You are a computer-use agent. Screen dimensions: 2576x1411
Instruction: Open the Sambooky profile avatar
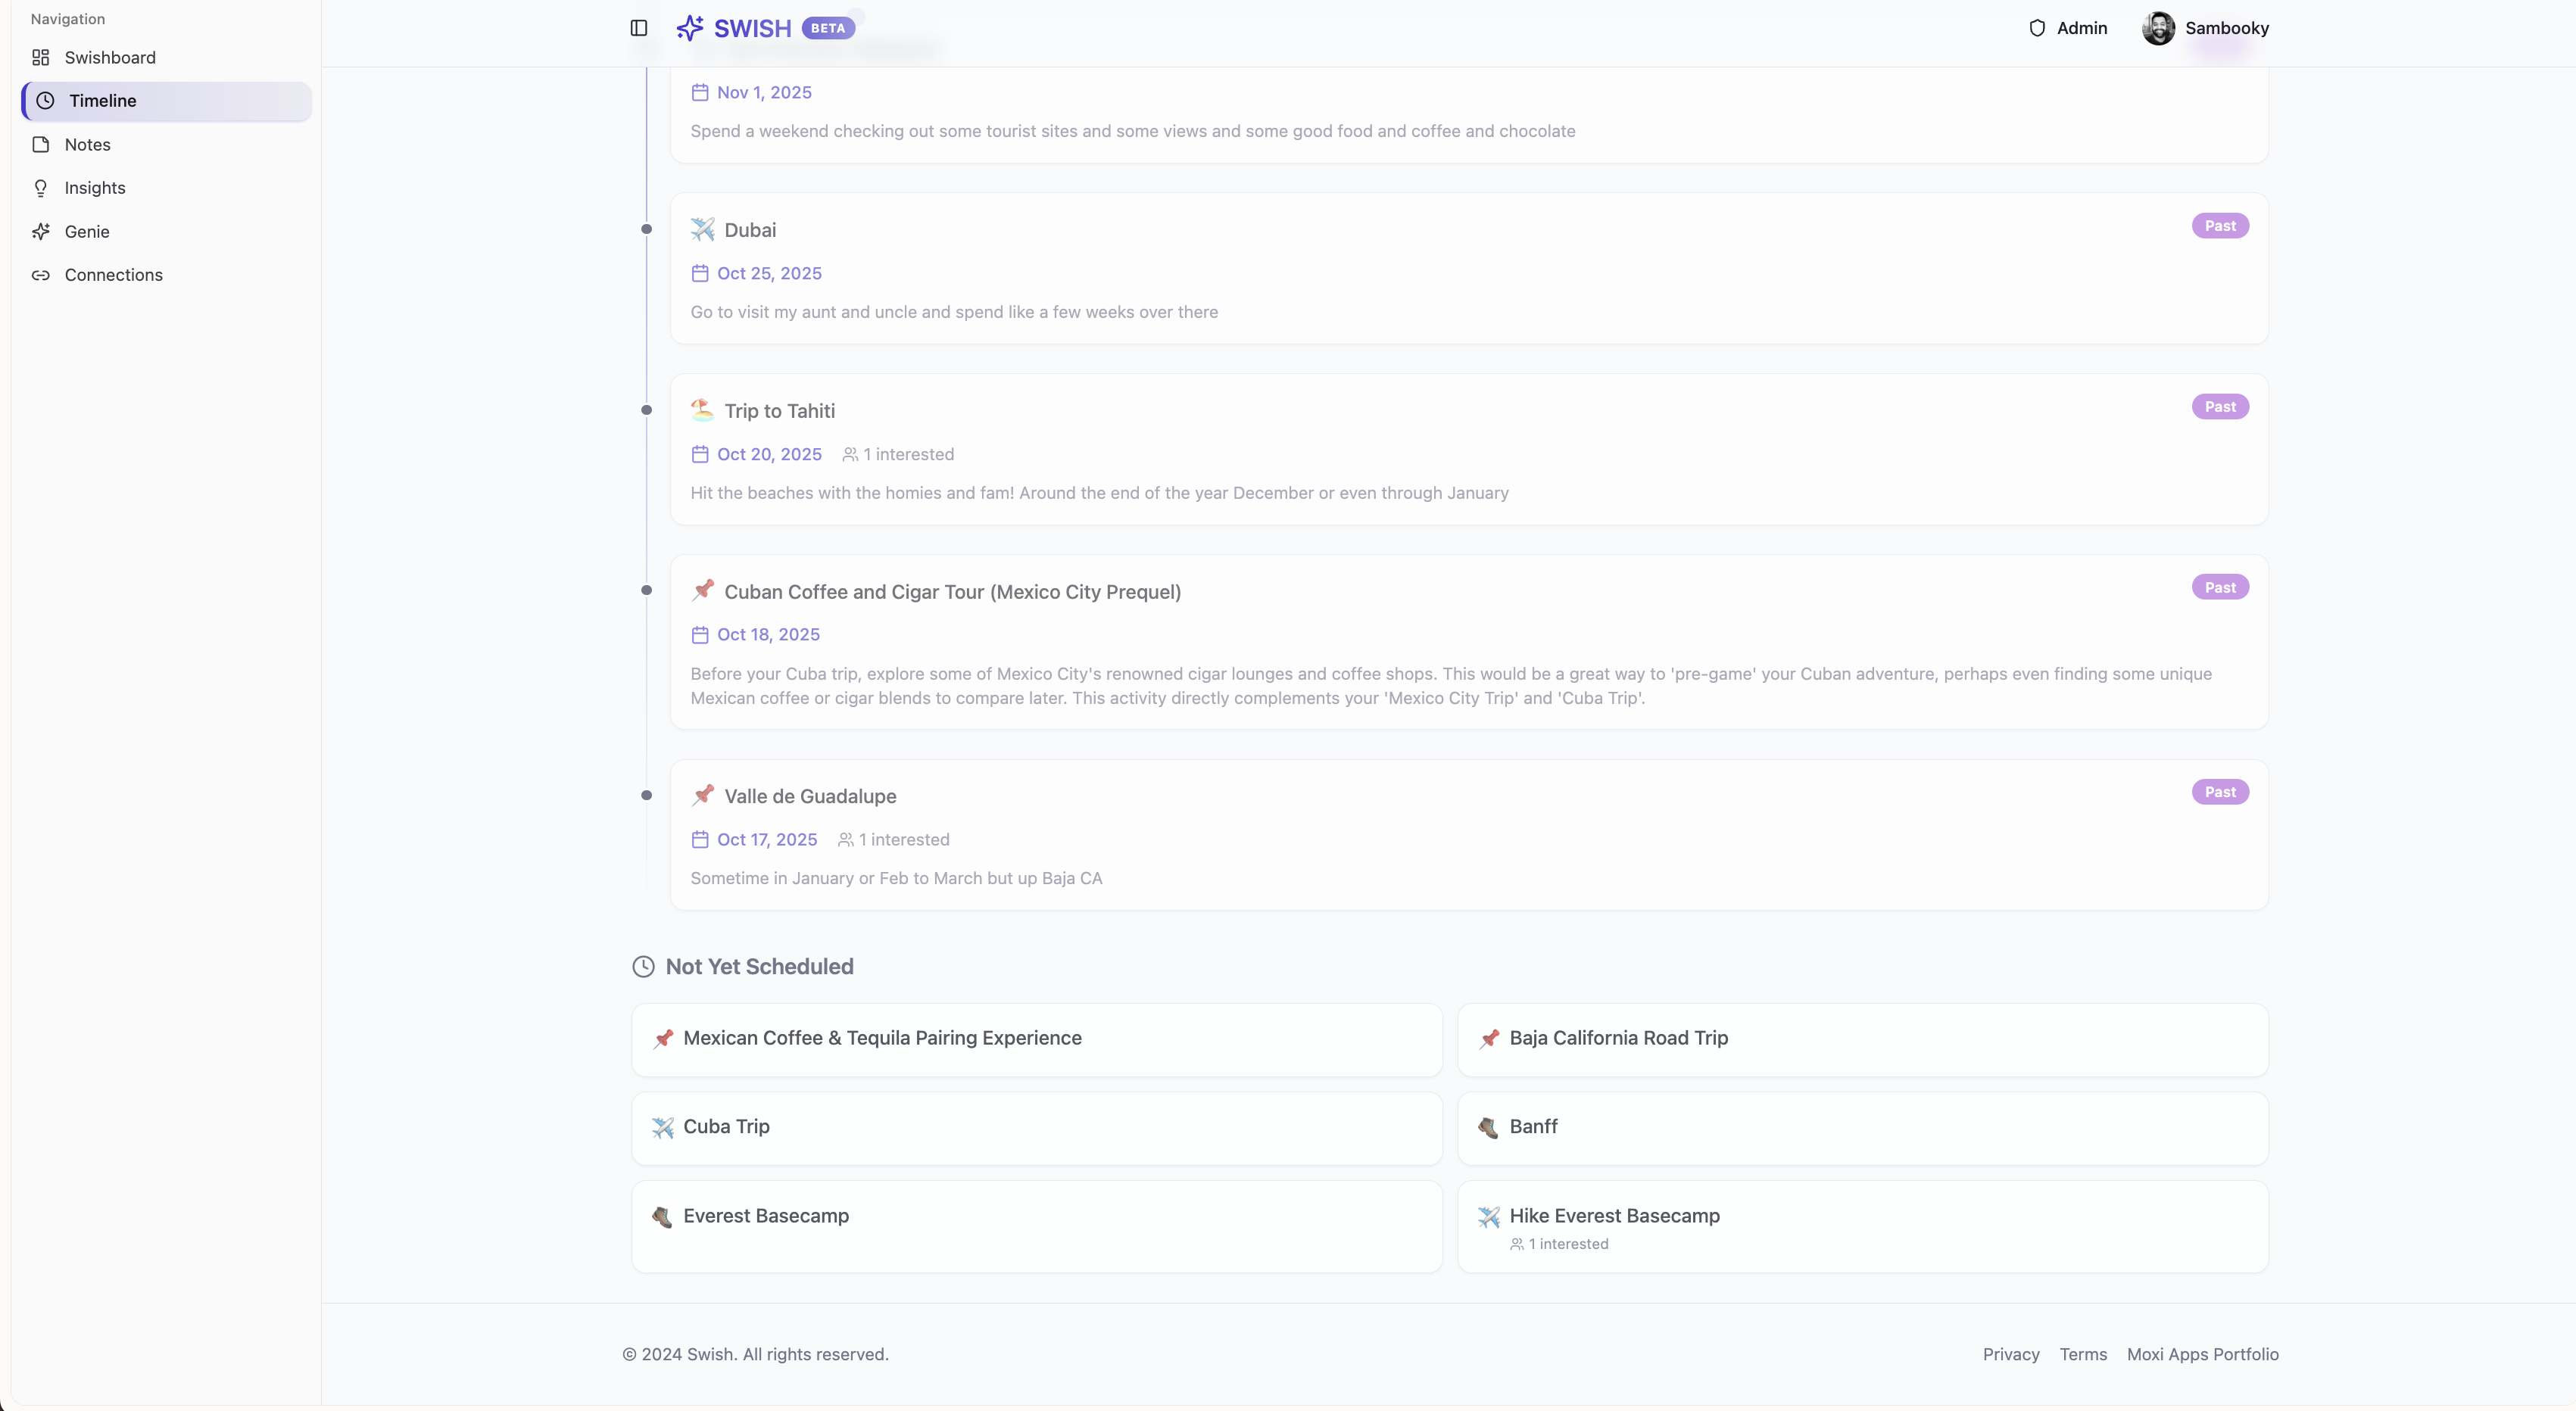[2158, 28]
